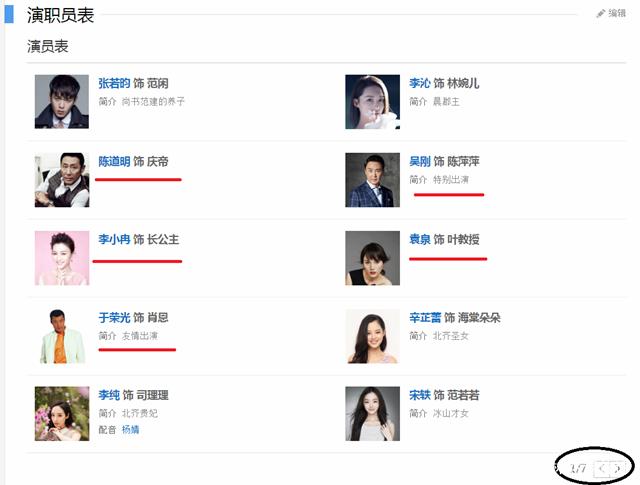This screenshot has height=485, width=640.
Task: Click 辛芷蕾 name link
Action: coord(425,318)
